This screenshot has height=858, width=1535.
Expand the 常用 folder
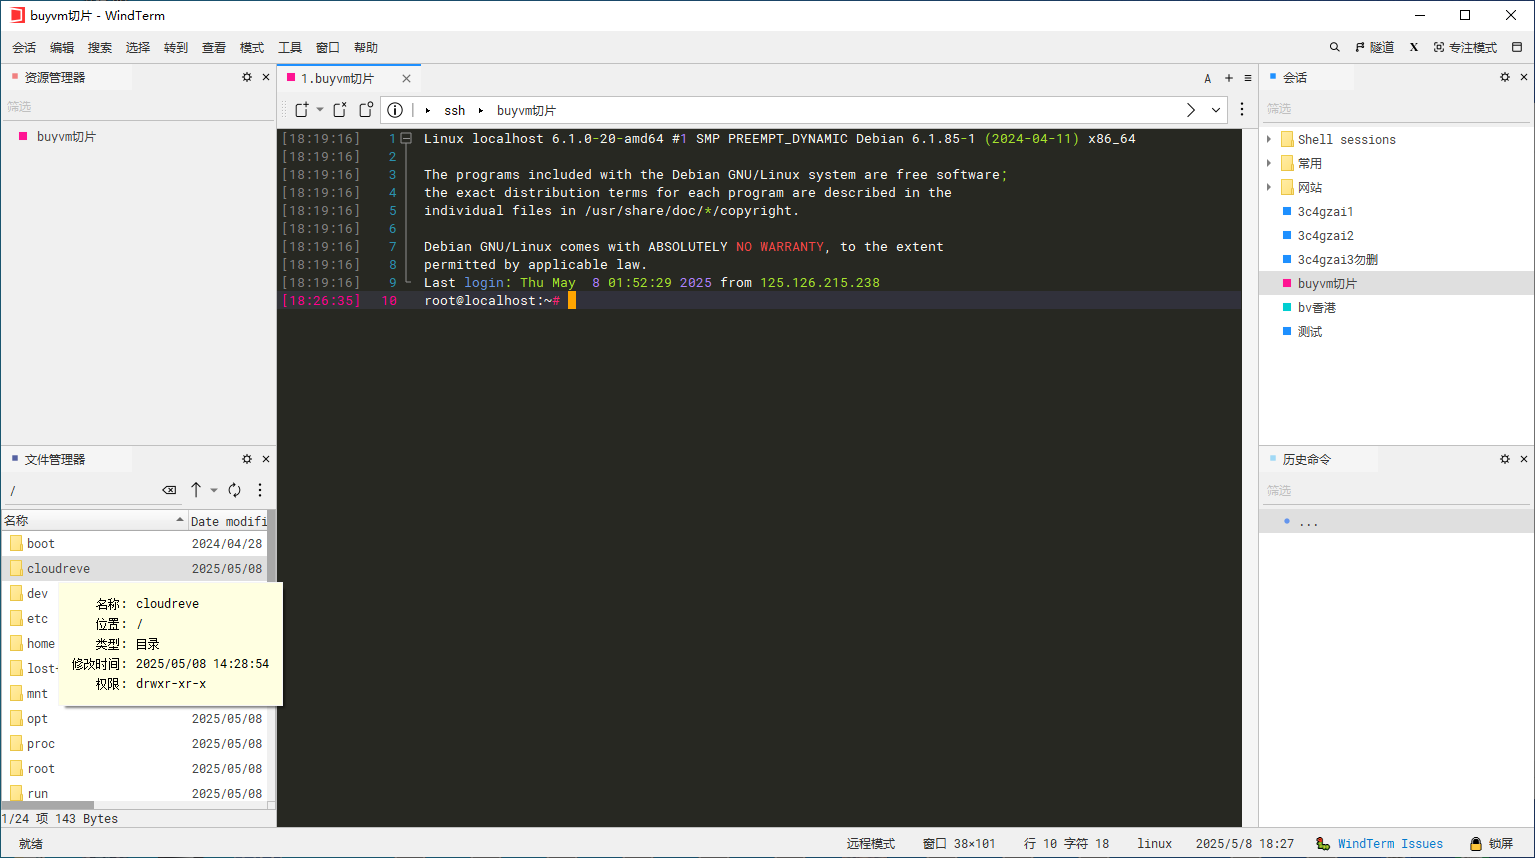coord(1269,163)
